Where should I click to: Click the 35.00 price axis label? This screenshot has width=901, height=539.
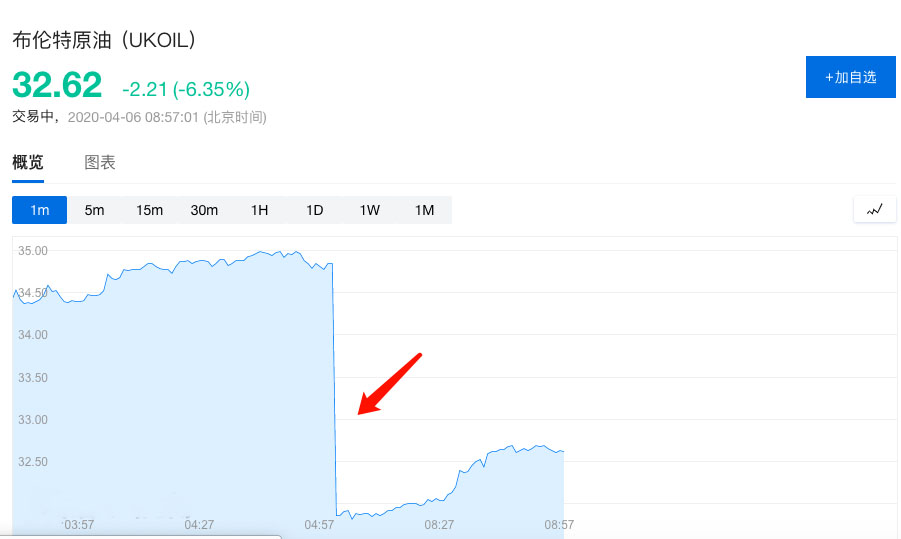[x=33, y=251]
